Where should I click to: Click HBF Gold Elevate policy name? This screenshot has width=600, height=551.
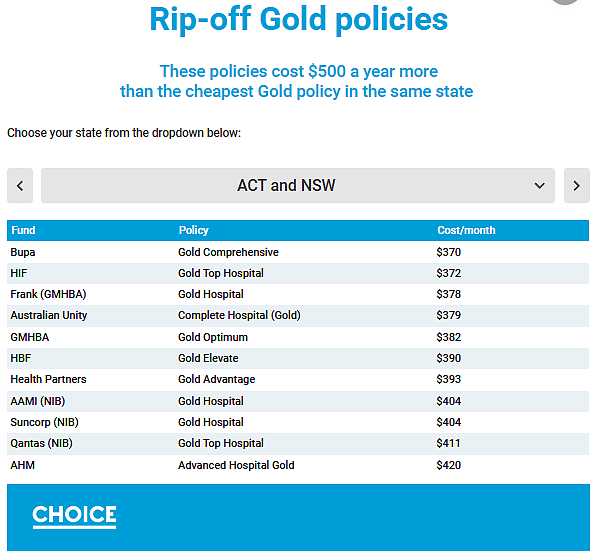(208, 358)
